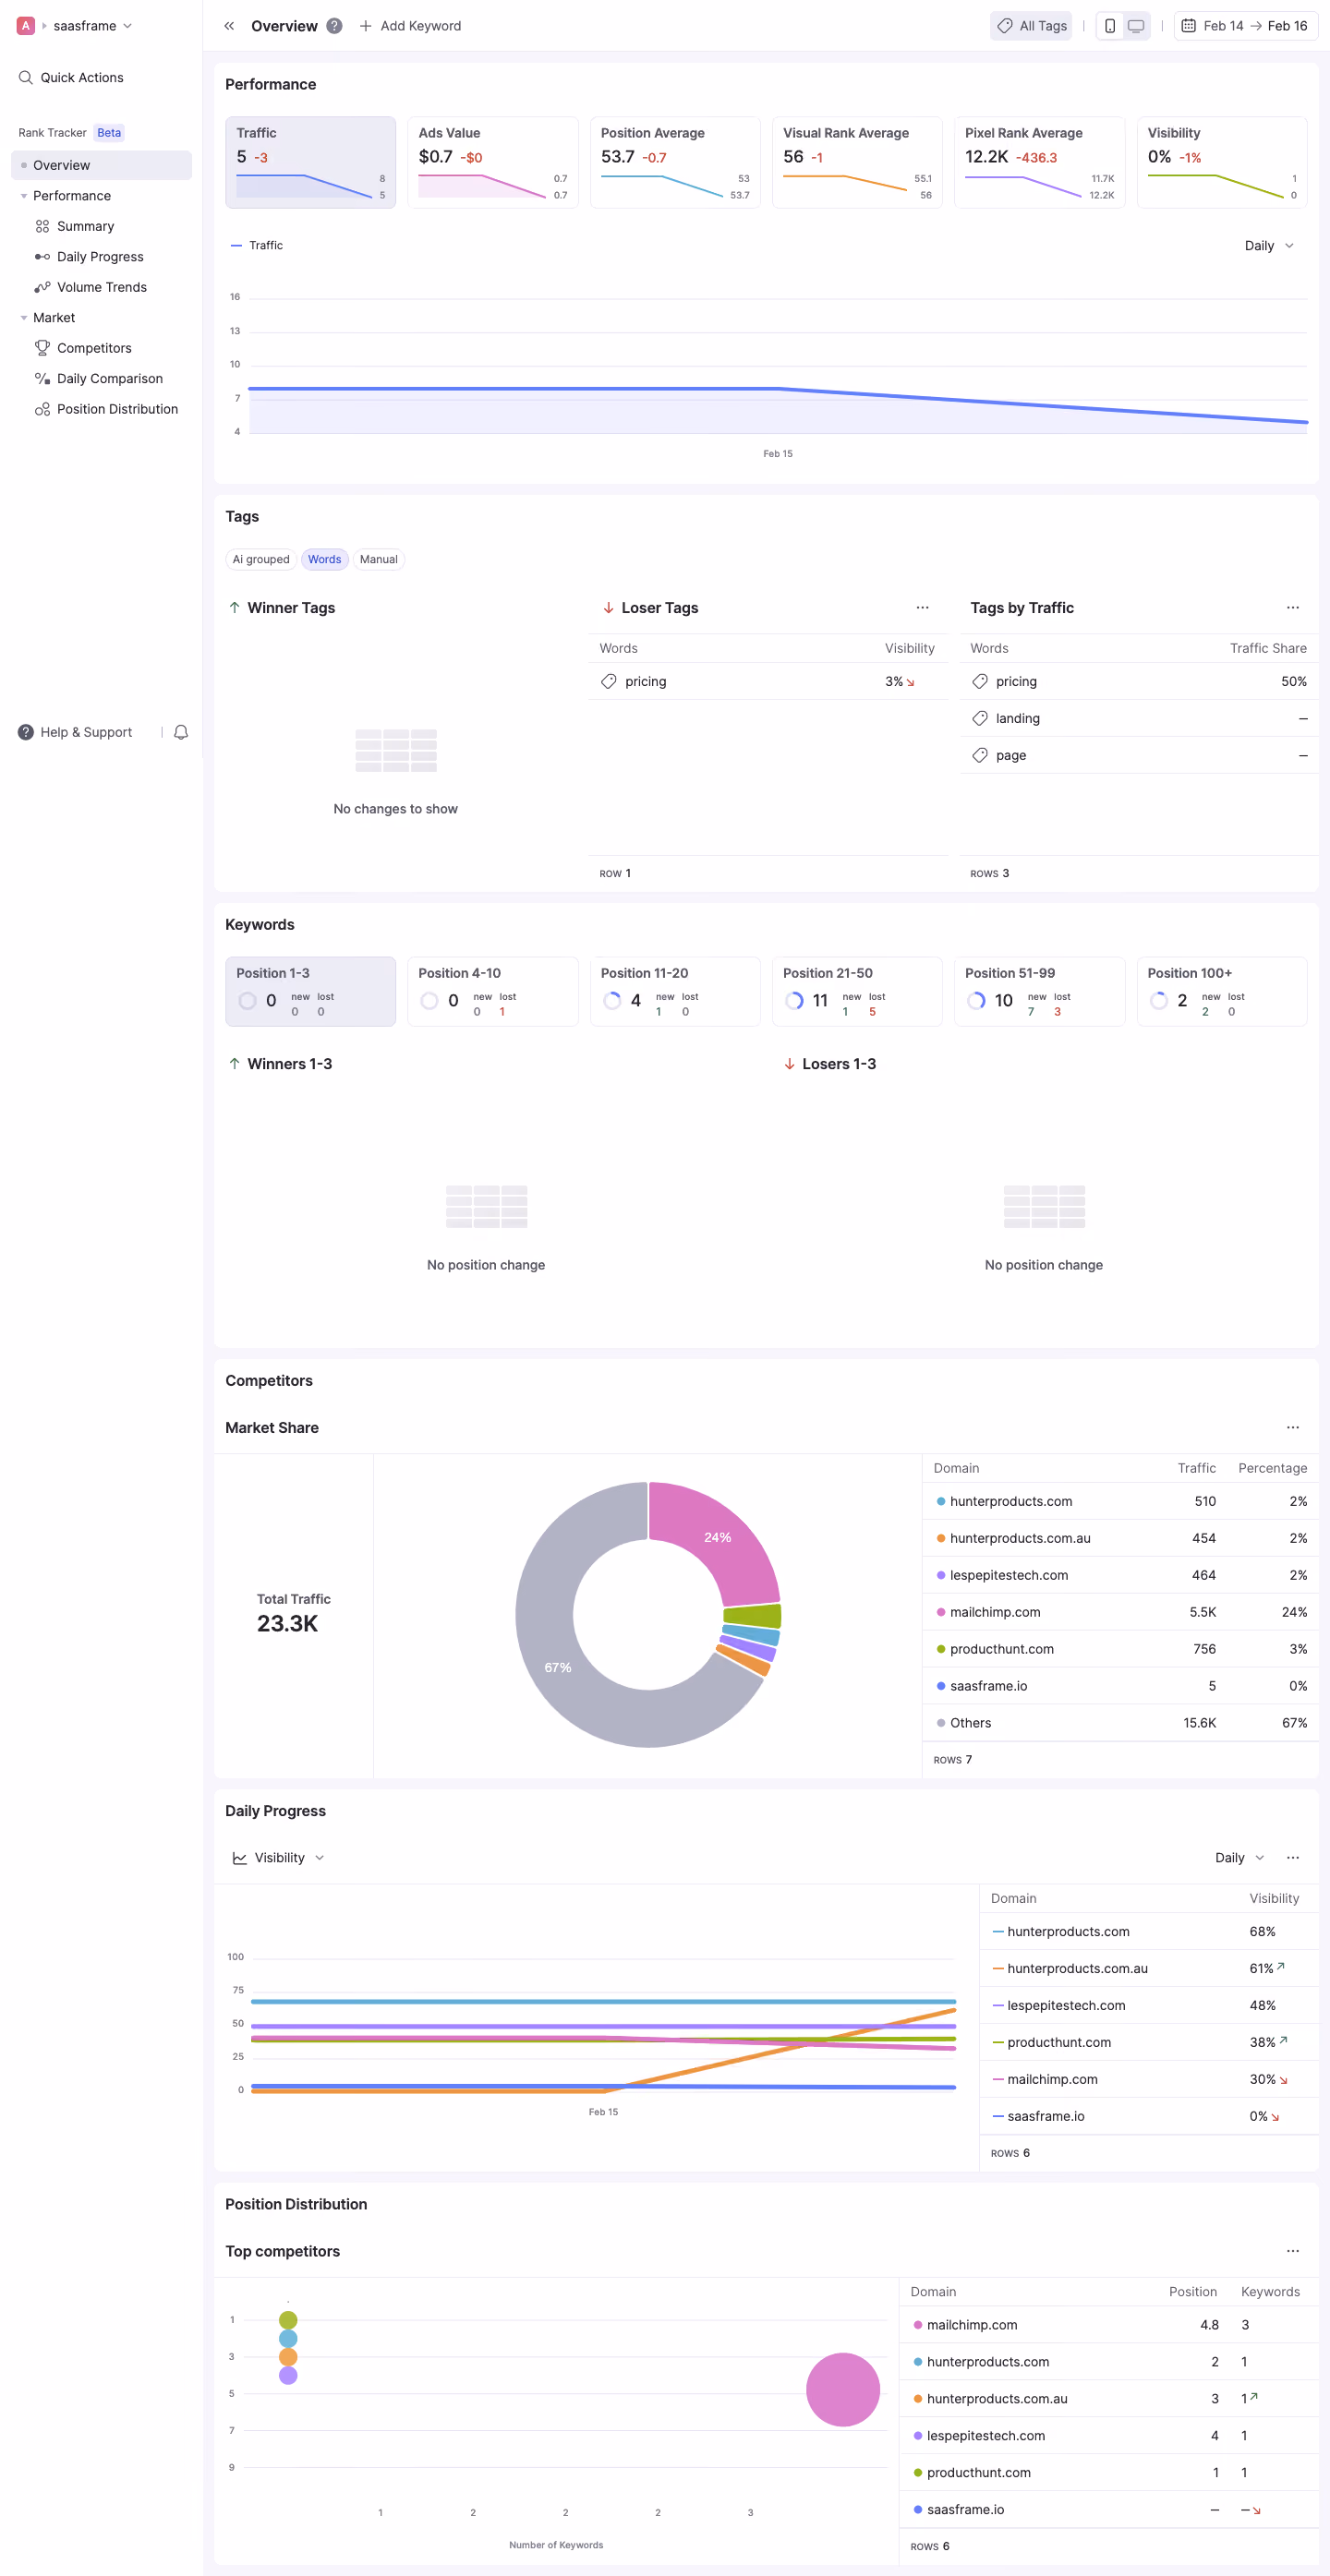Select the Position Average metric card
This screenshot has height=2576, width=1330.
675,163
